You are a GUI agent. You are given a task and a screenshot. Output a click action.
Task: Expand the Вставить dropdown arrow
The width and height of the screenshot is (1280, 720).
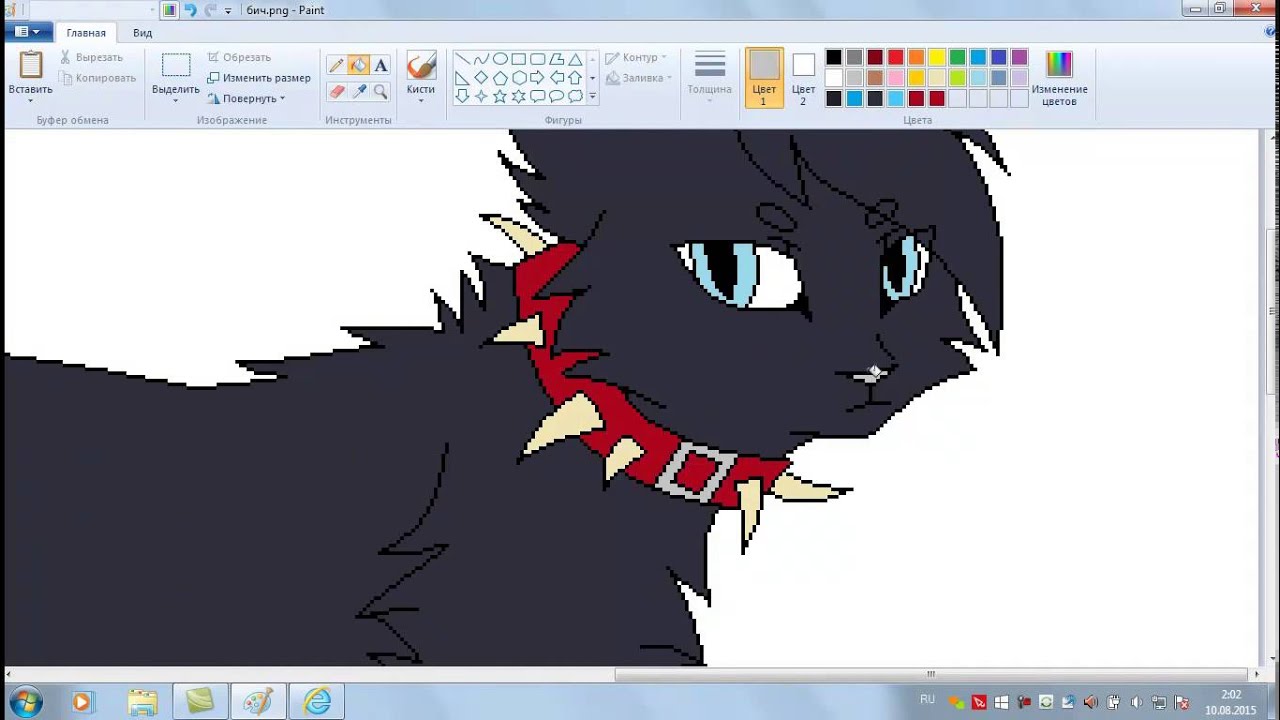pyautogui.click(x=30, y=101)
